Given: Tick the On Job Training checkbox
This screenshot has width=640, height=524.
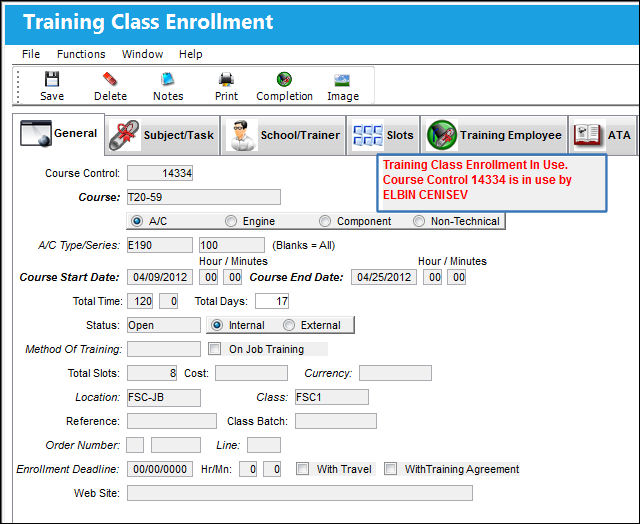Looking at the screenshot, I should coord(214,349).
